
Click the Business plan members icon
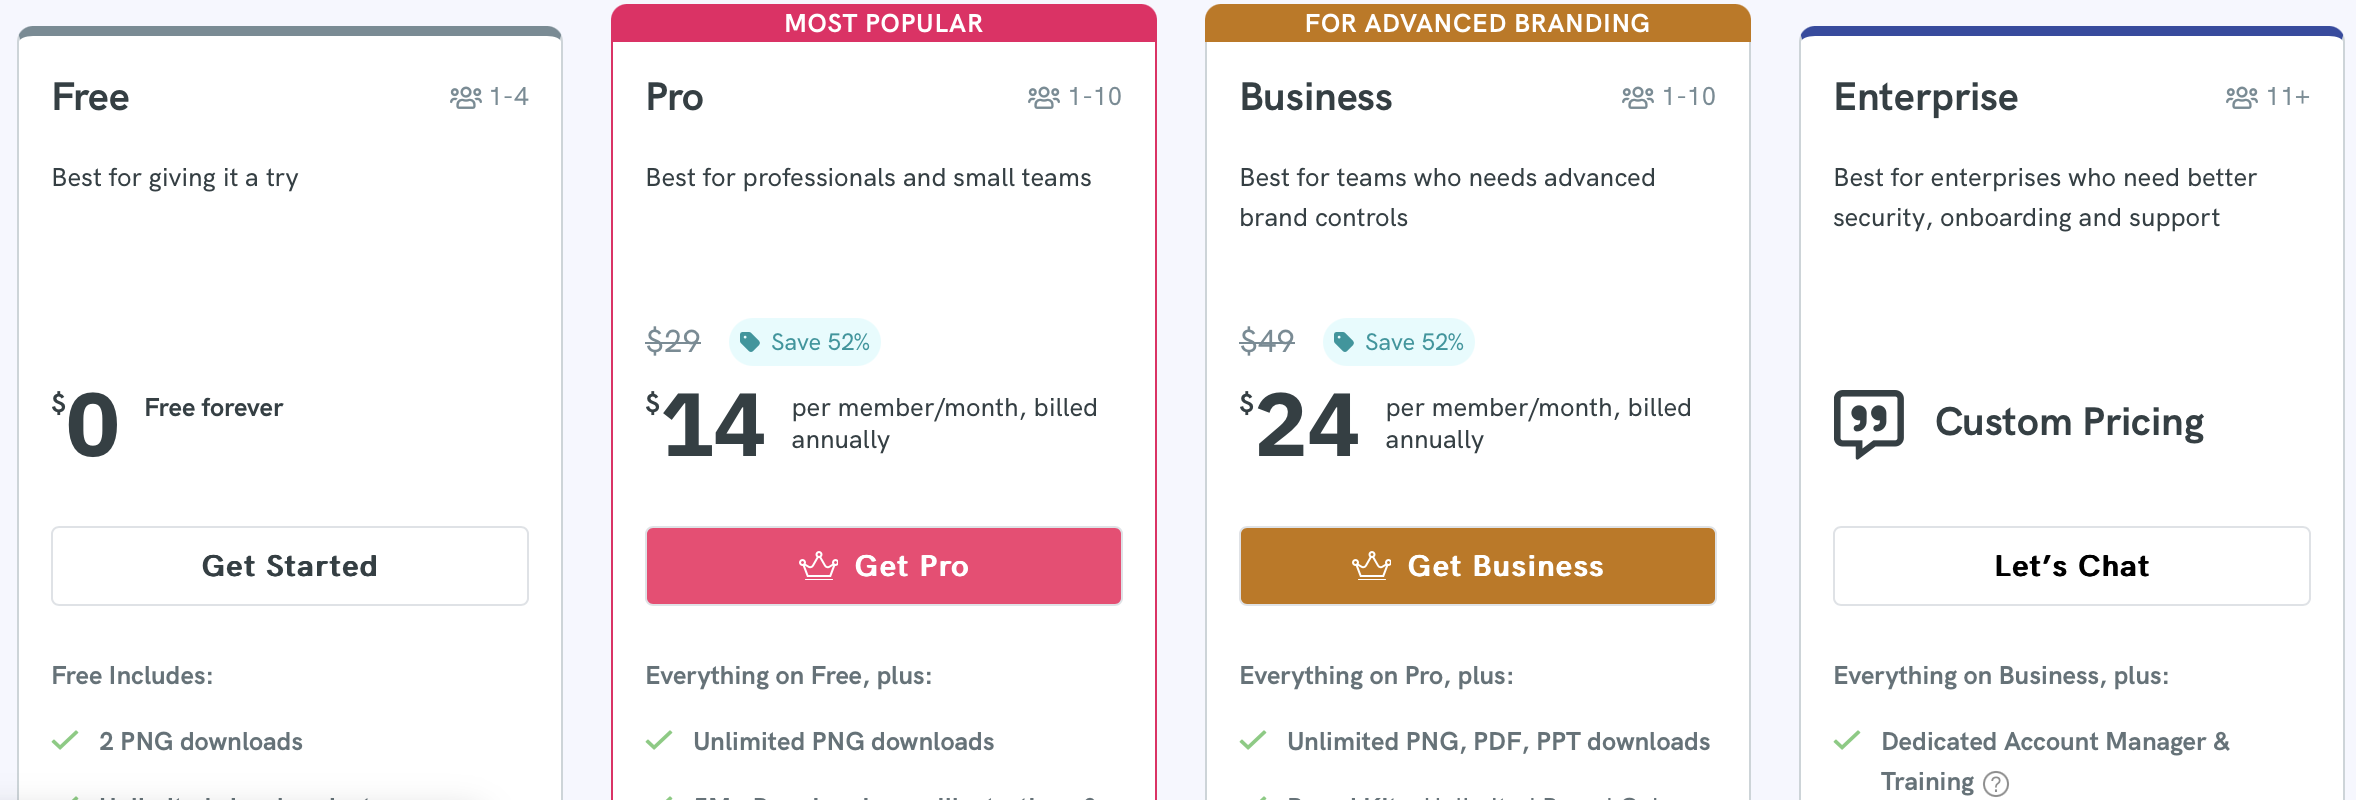[1638, 97]
